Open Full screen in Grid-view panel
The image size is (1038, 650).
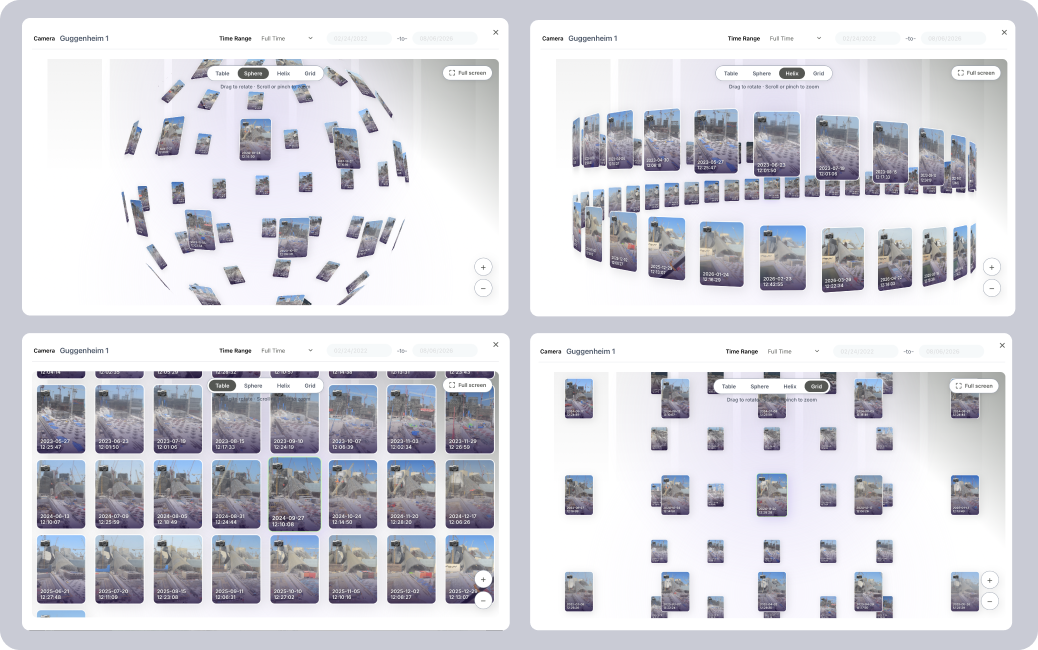[x=974, y=386]
